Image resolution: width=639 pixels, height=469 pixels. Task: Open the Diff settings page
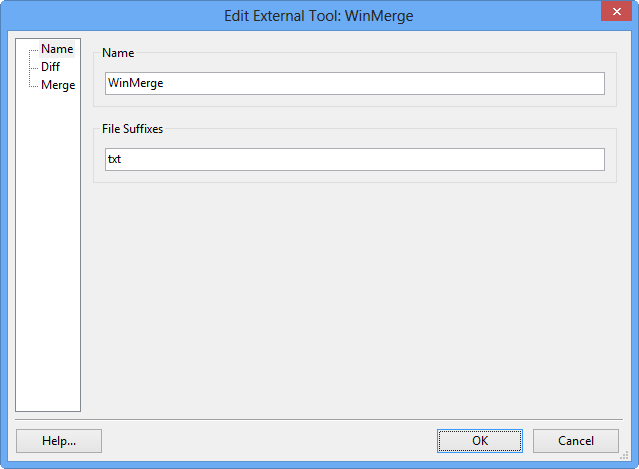(x=50, y=67)
